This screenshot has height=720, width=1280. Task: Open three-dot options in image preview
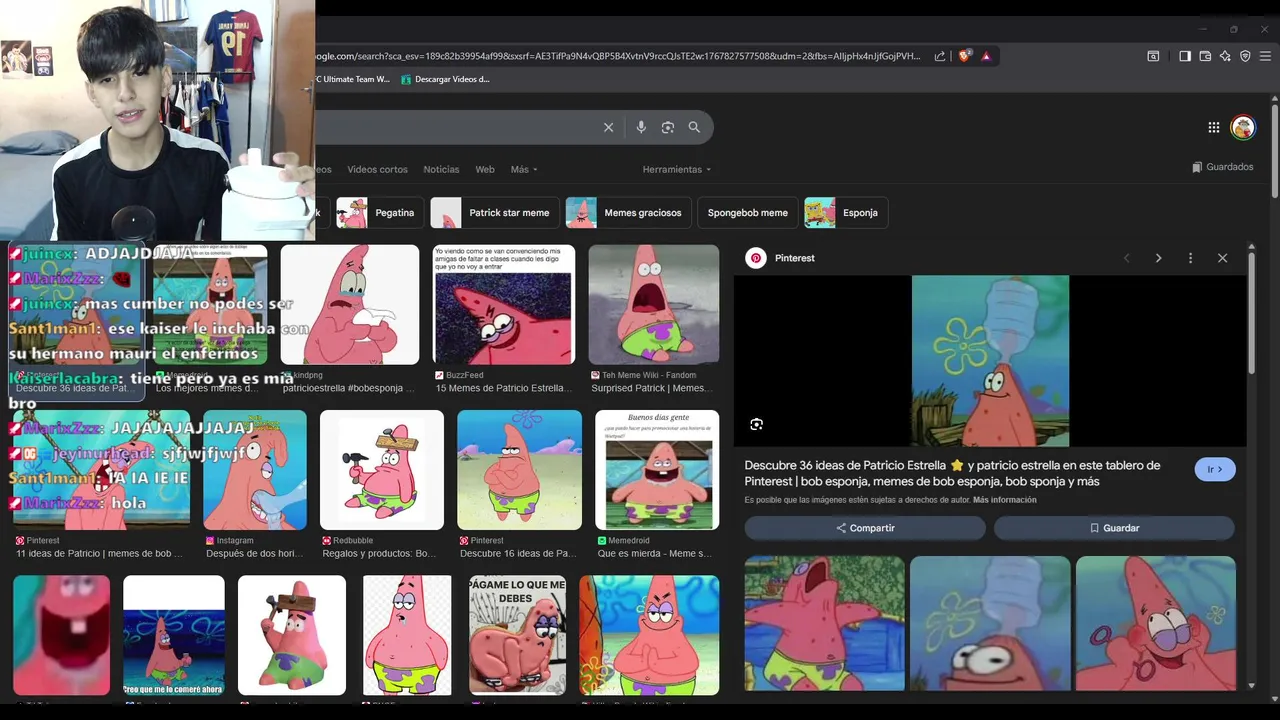1190,258
